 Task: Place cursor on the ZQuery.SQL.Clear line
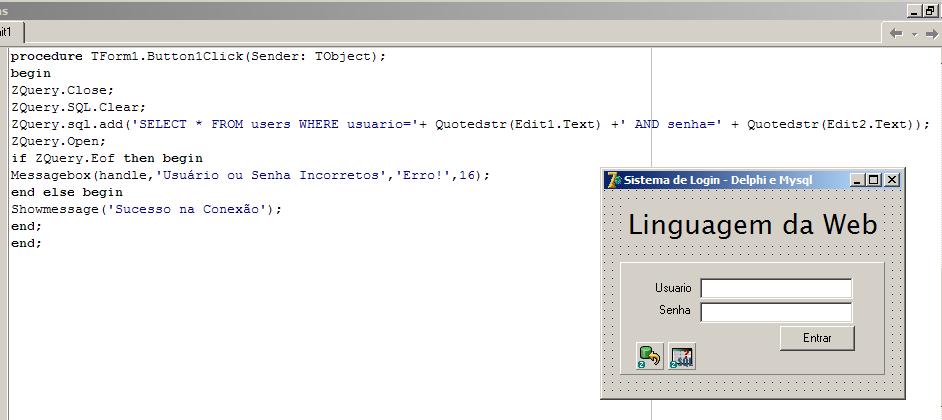click(x=79, y=108)
